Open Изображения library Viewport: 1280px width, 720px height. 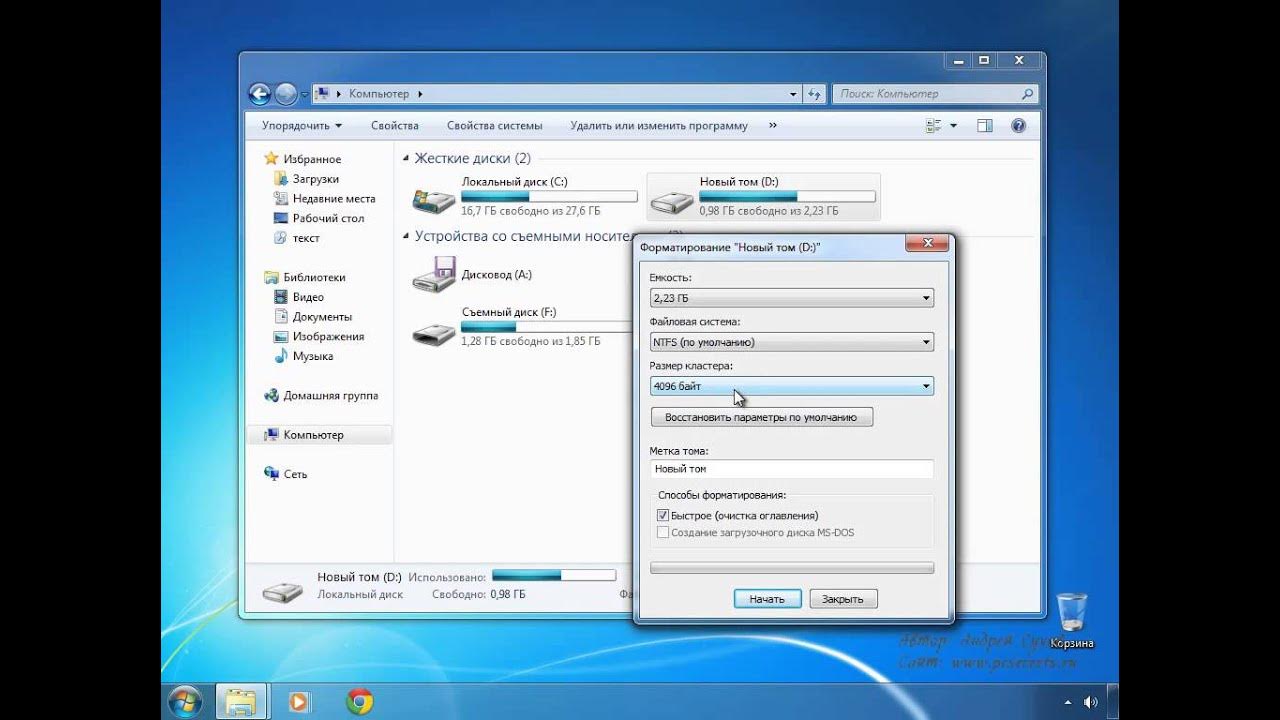point(328,337)
